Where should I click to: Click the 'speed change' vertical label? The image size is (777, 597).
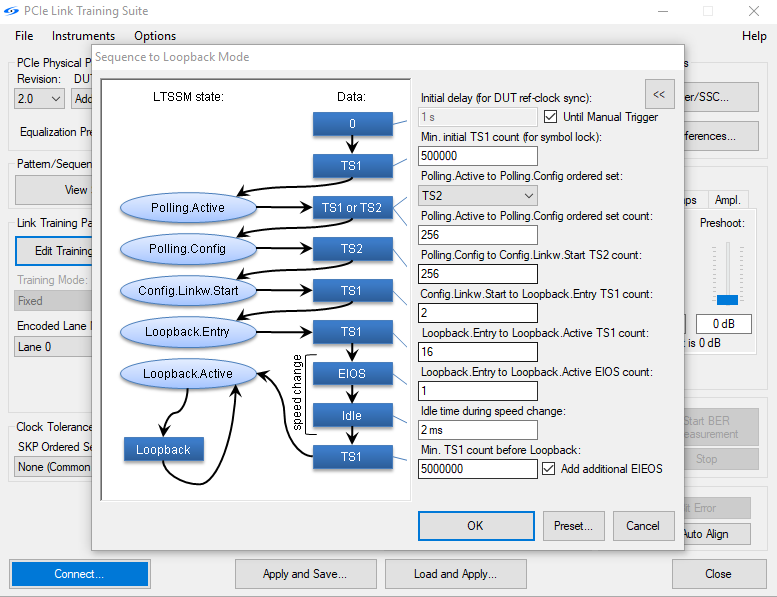pos(297,393)
